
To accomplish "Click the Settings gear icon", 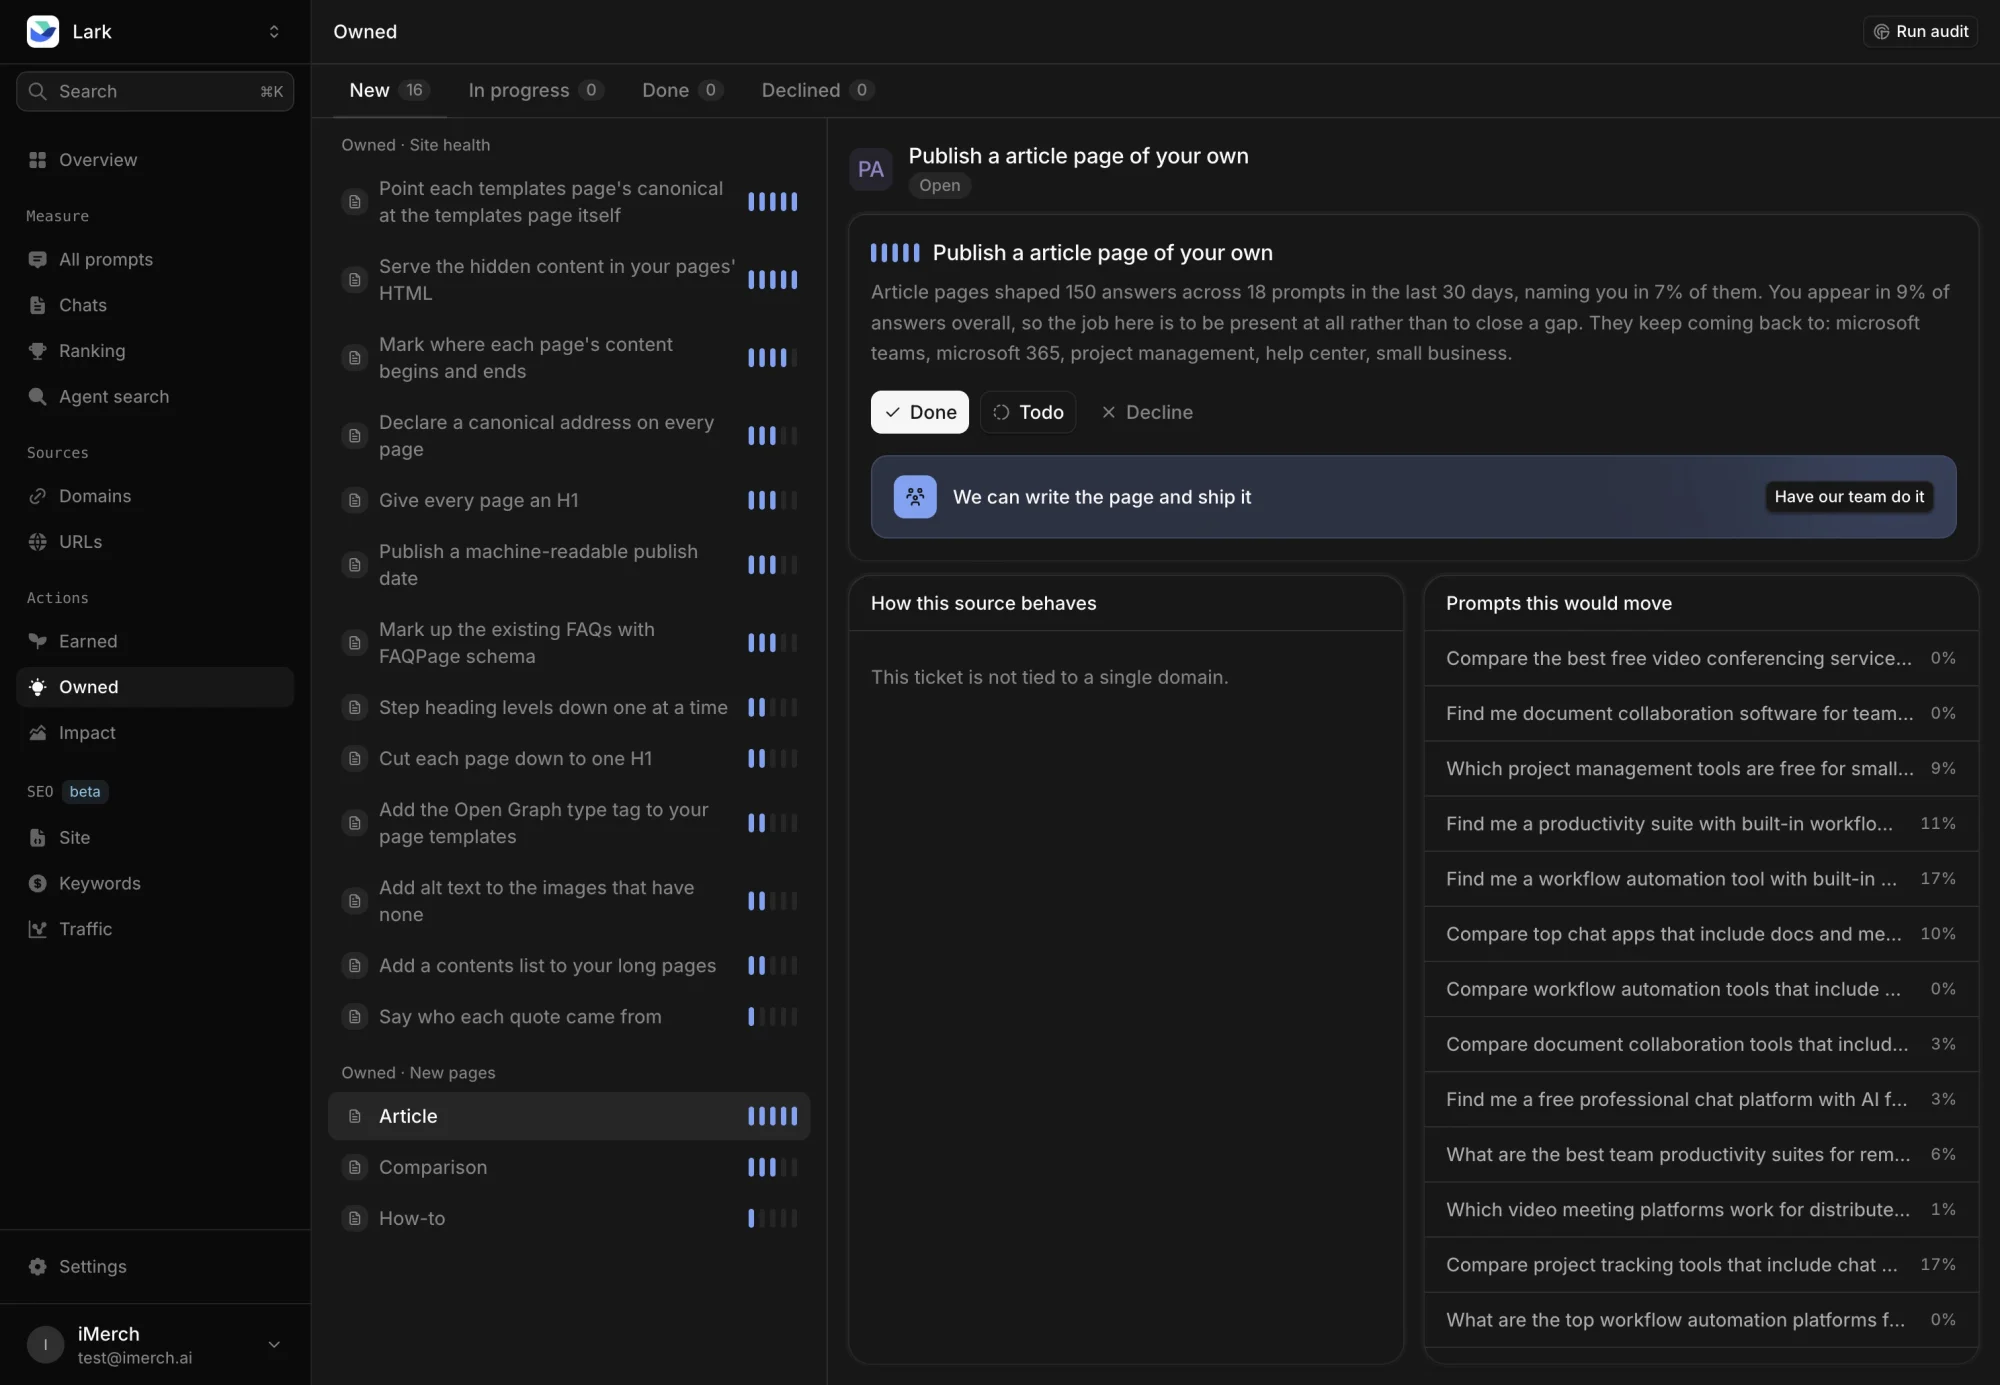I will click(38, 1267).
